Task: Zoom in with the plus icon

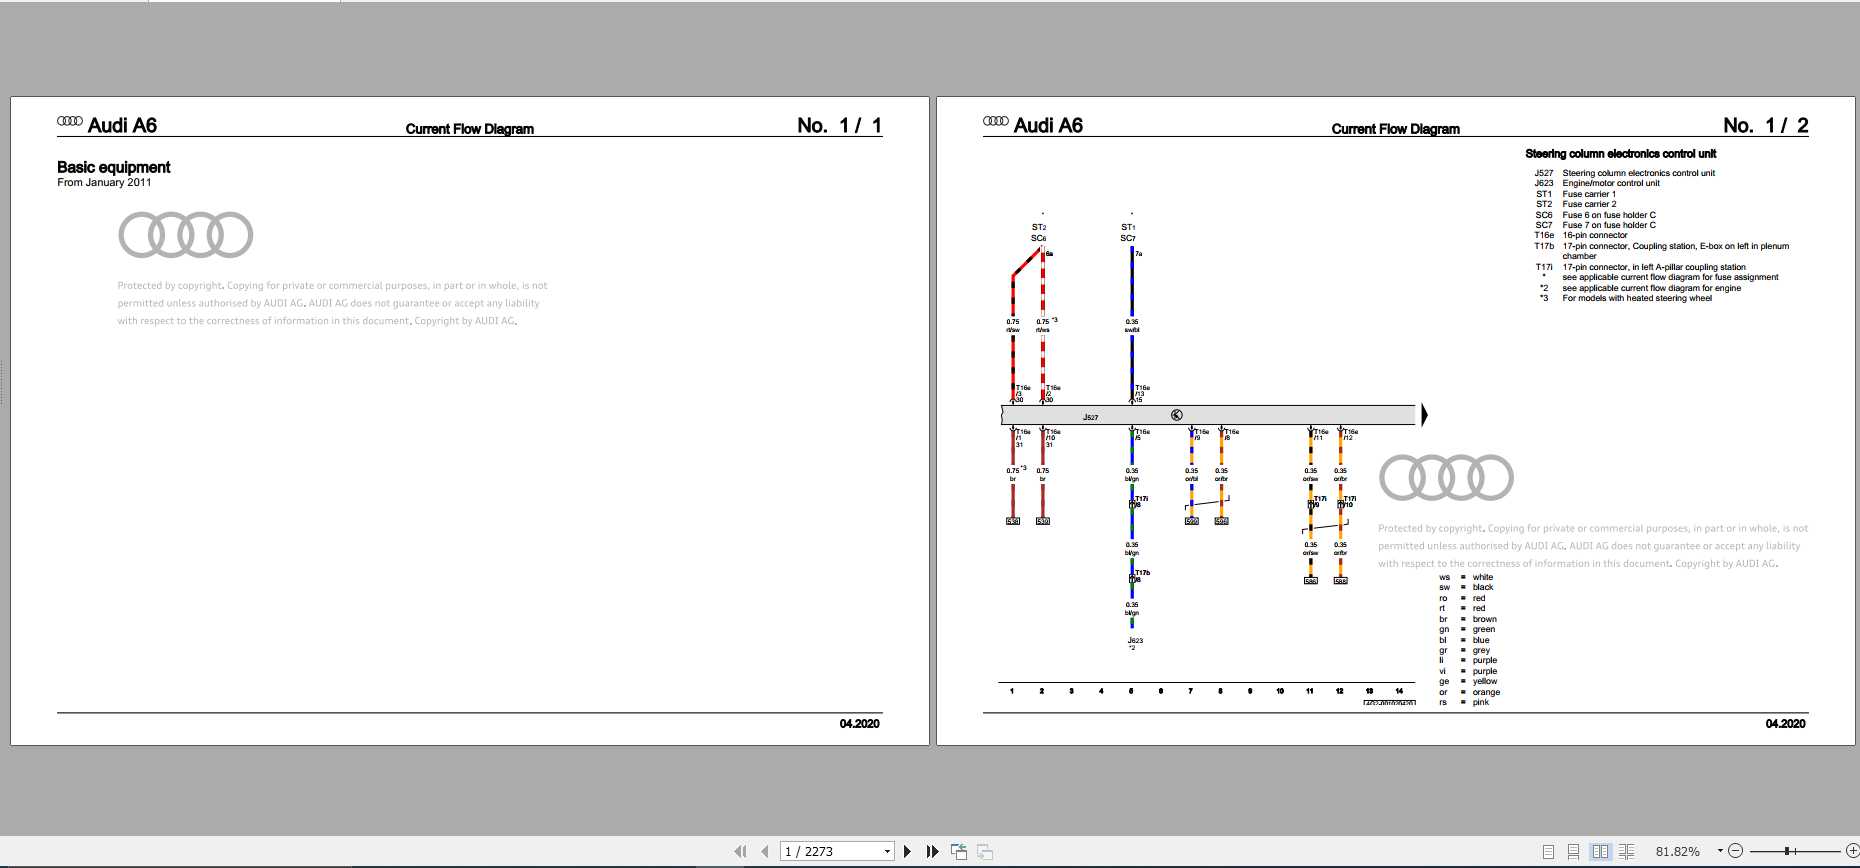Action: (1852, 851)
